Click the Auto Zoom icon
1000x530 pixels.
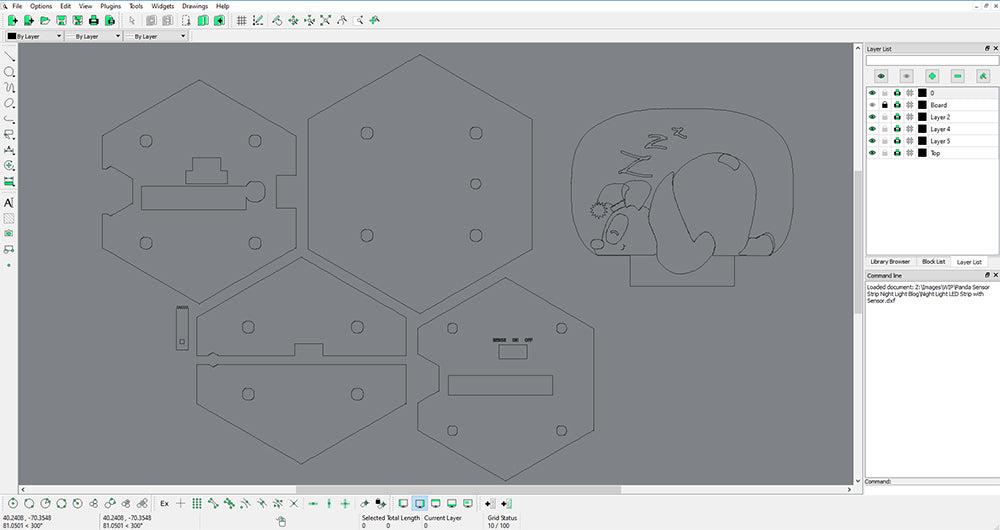coord(325,20)
